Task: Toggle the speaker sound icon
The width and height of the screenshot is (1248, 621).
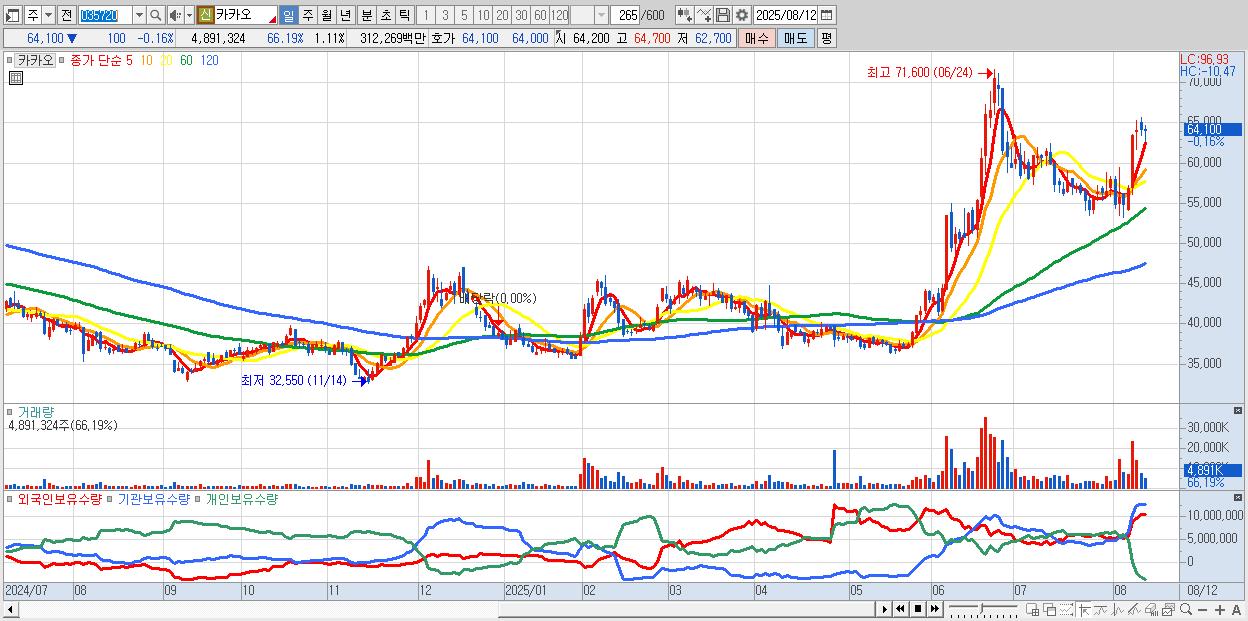Action: (175, 15)
